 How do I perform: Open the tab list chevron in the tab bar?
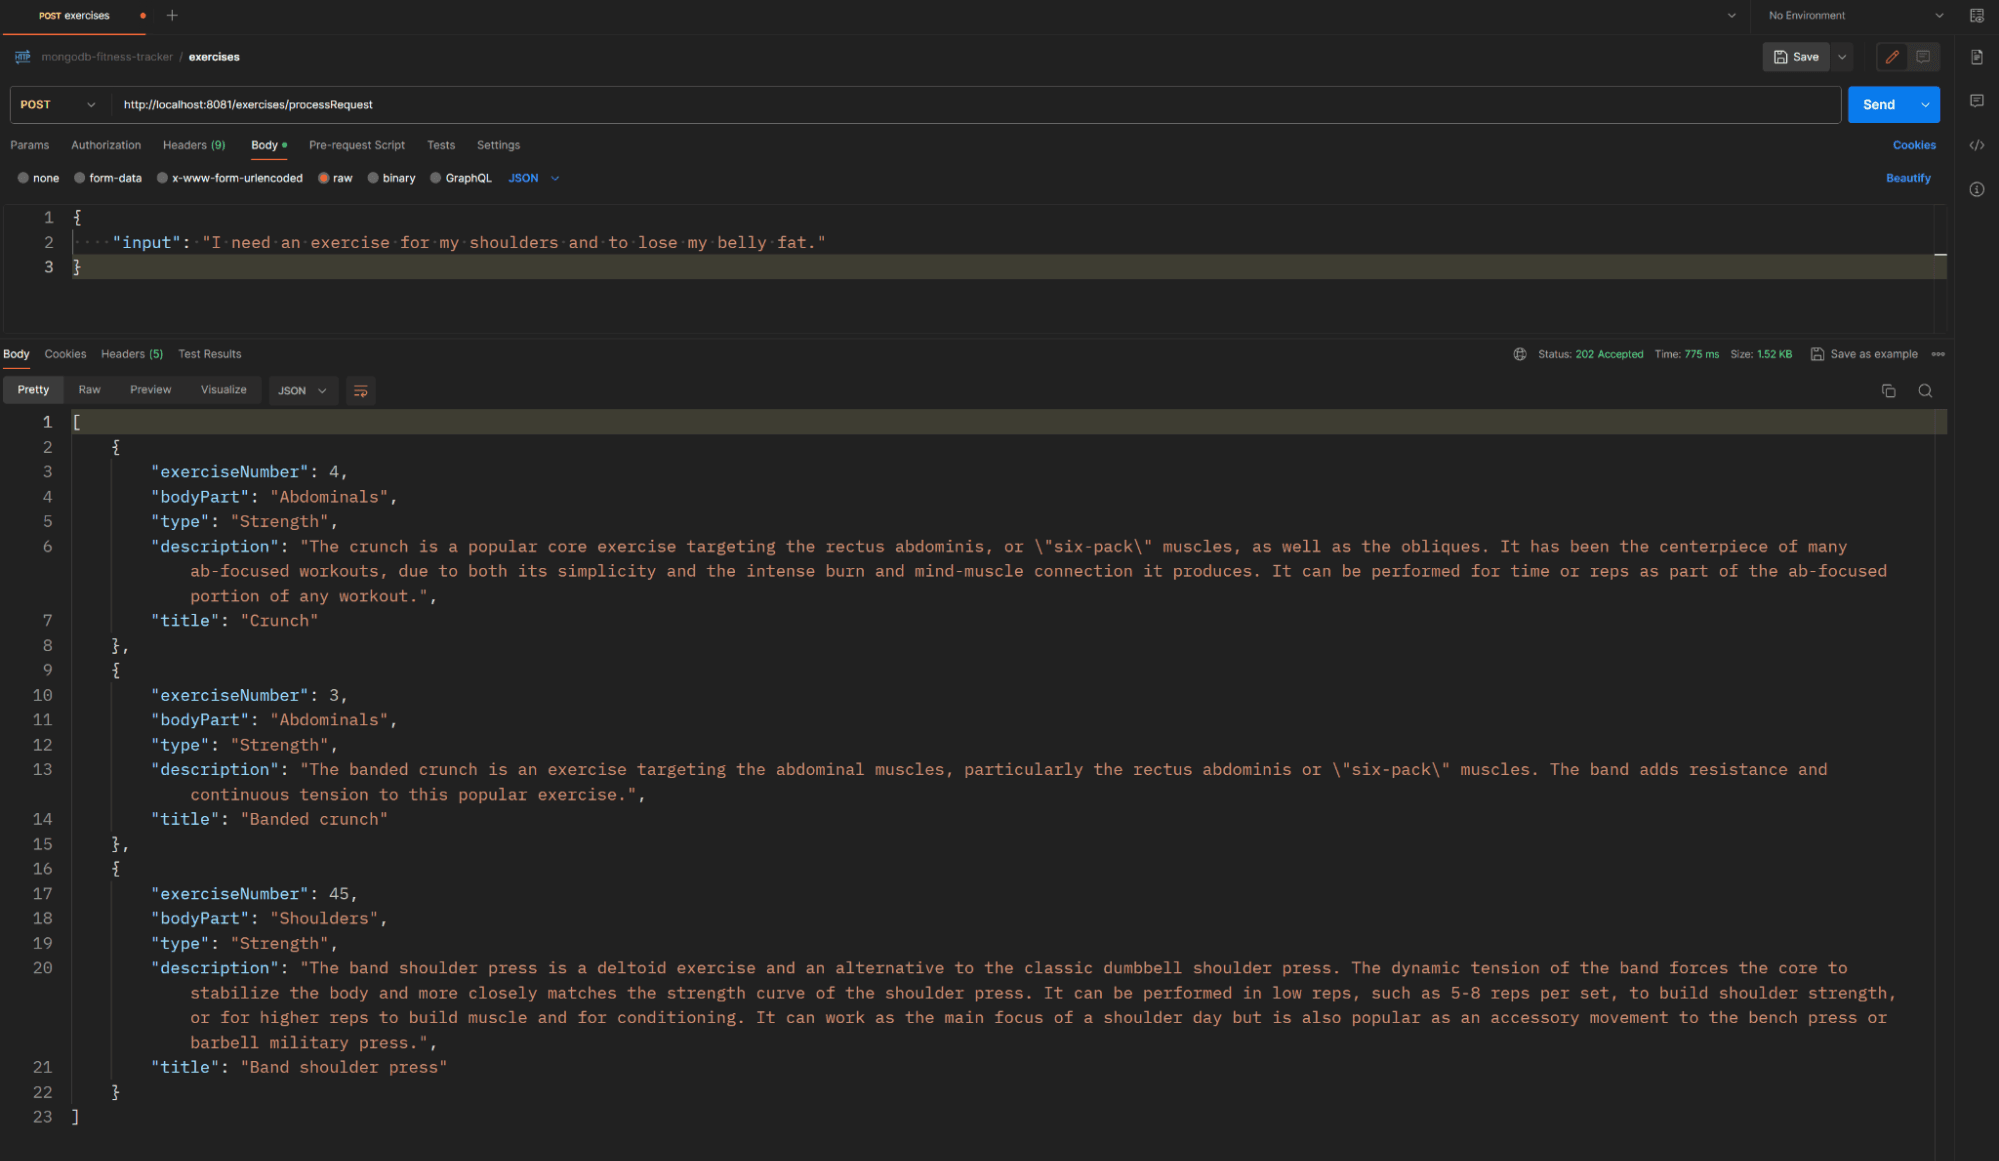pyautogui.click(x=1732, y=15)
